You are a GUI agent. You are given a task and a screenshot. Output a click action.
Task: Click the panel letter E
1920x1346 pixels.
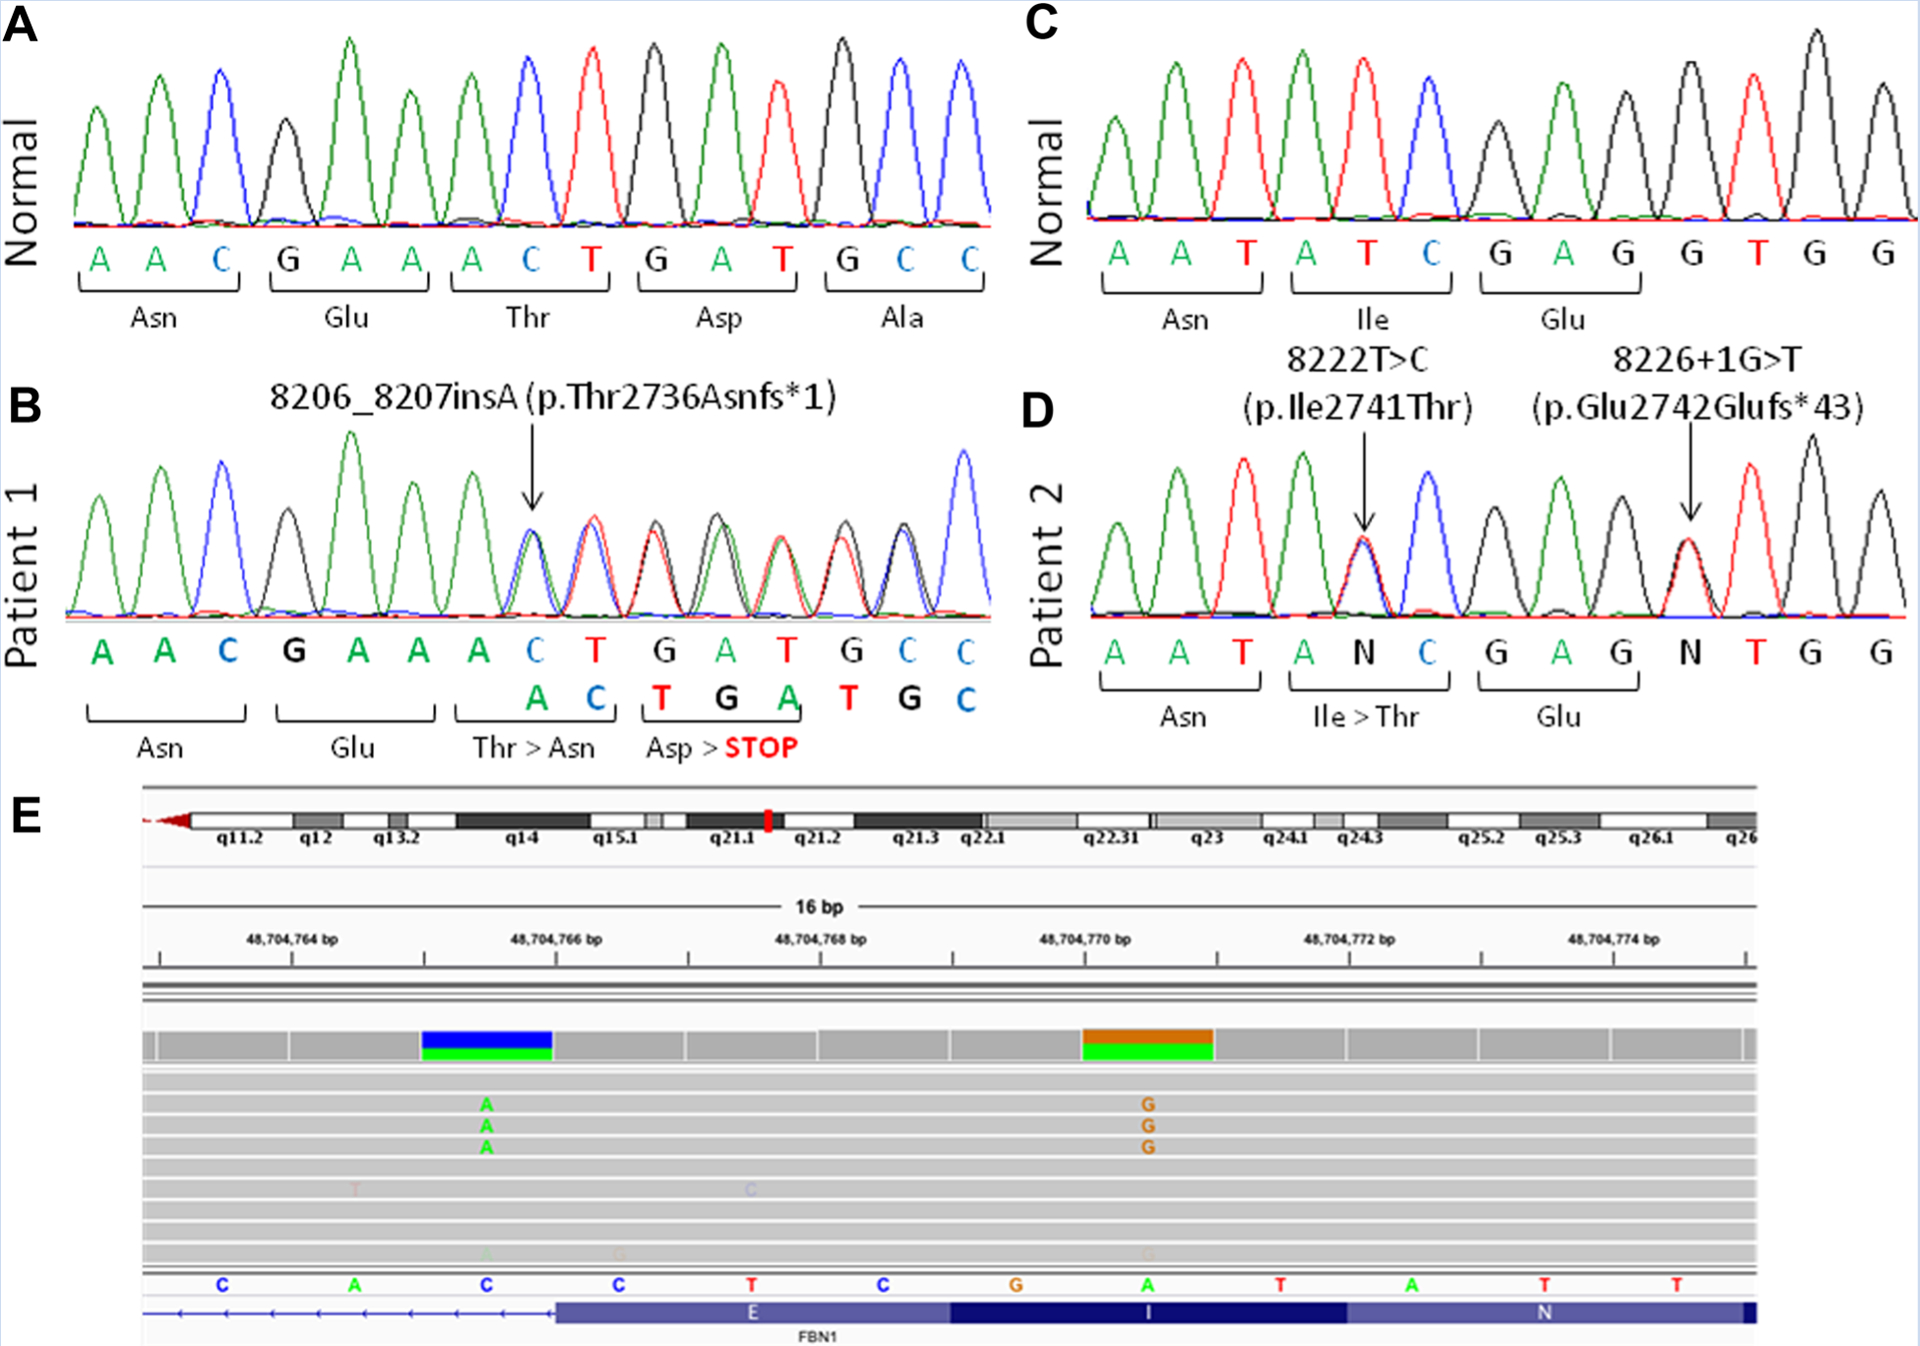point(26,815)
